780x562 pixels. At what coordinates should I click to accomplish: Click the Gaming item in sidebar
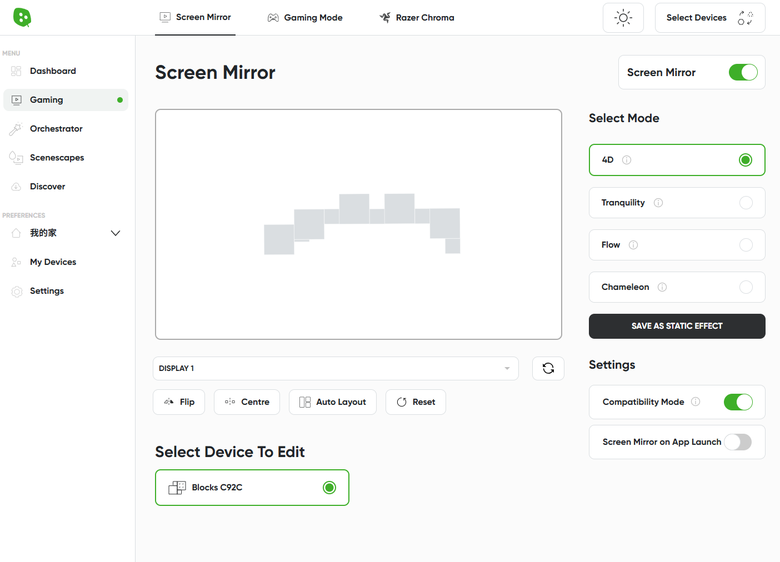[x=66, y=100]
